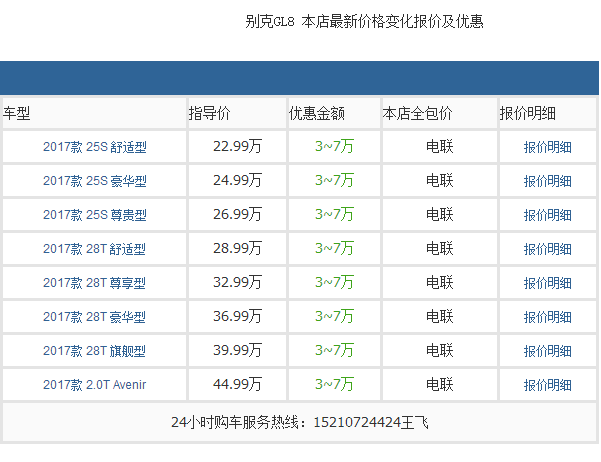Select the 32.99万 guide price cell

point(237,282)
